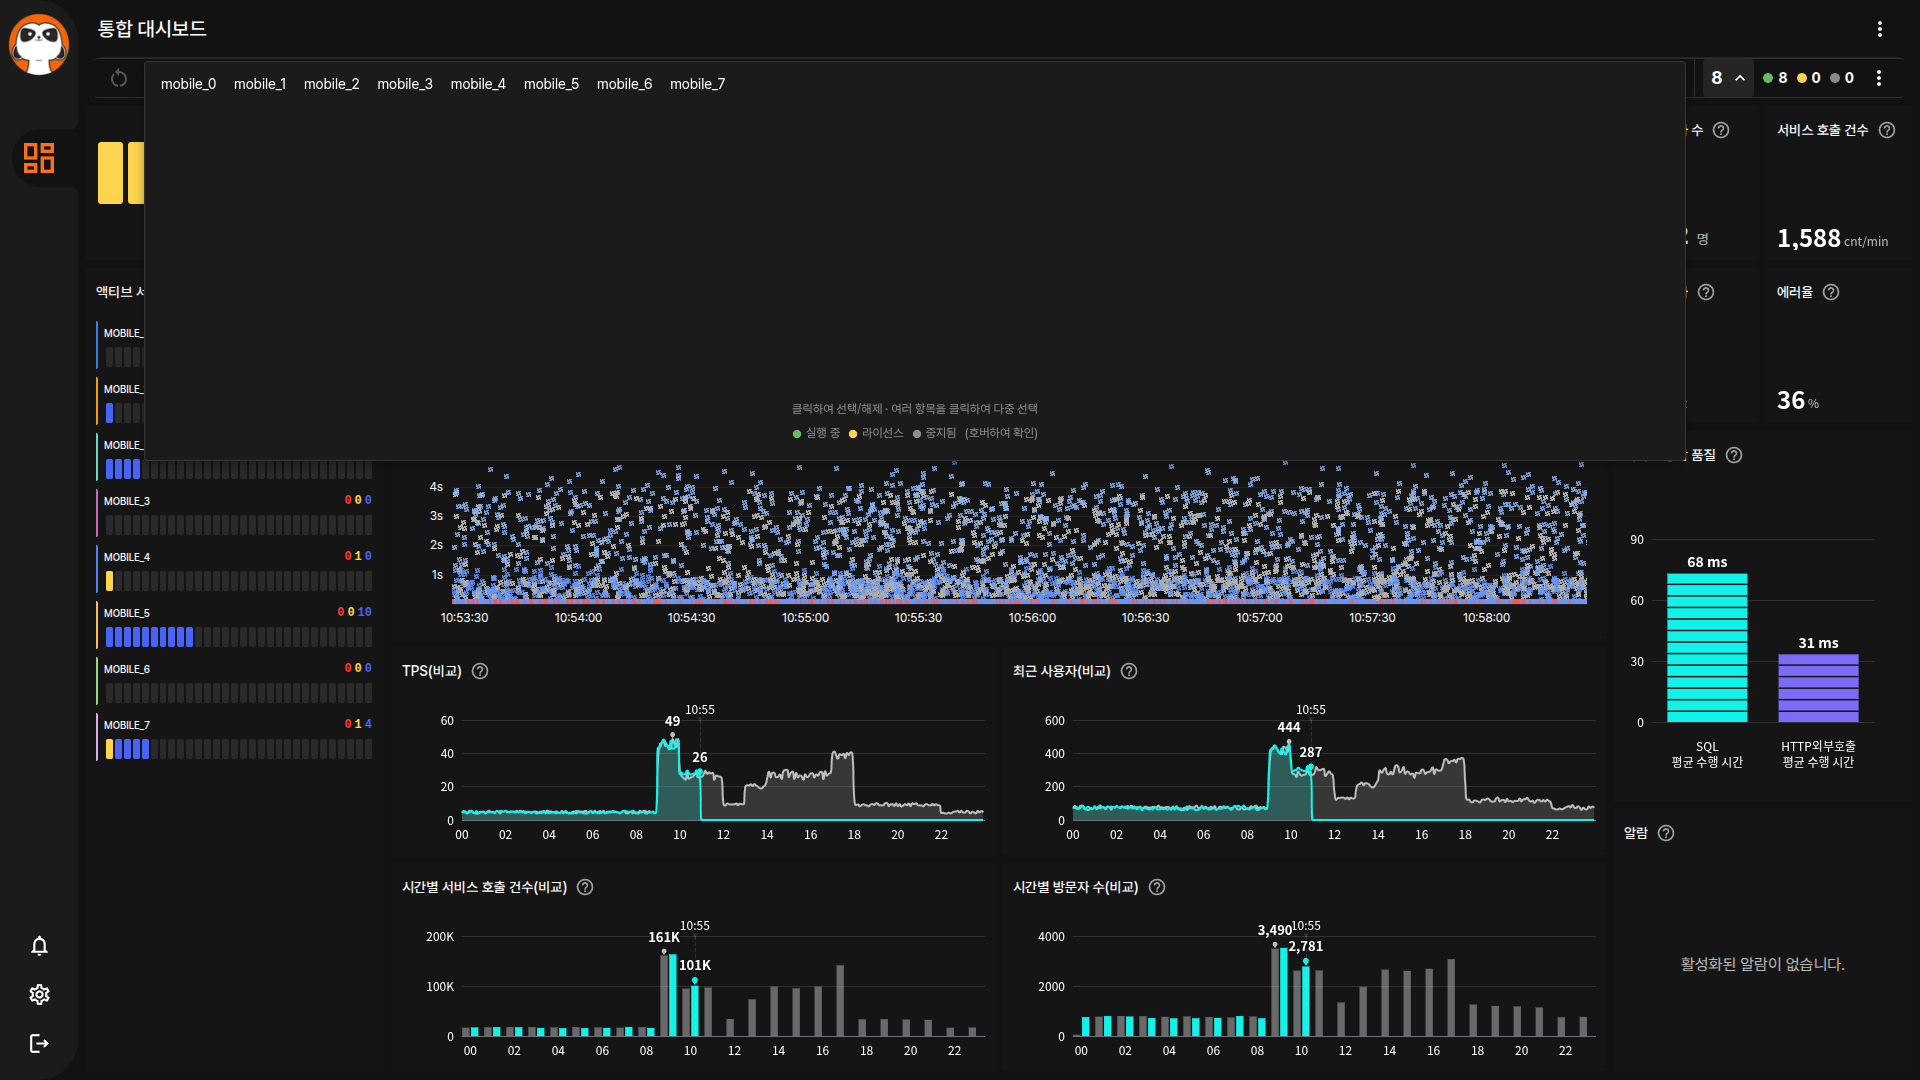1920x1080 pixels.
Task: Toggle mobile_3 agent selection
Action: click(x=404, y=84)
